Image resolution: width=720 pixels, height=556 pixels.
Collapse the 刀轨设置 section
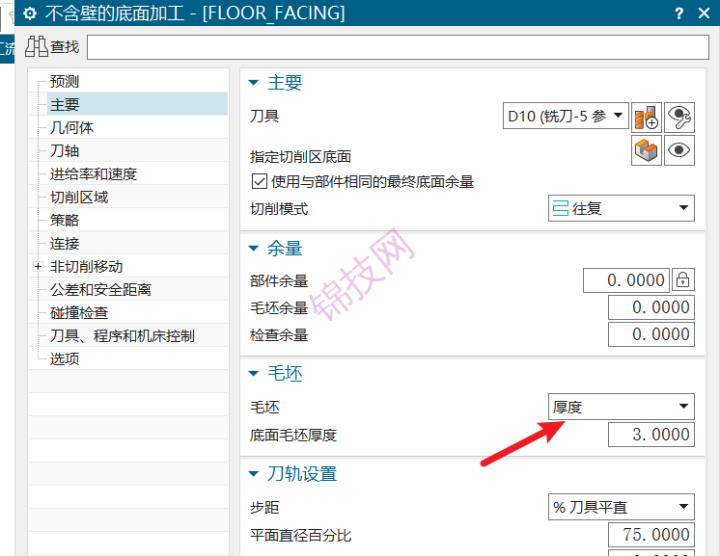point(253,474)
